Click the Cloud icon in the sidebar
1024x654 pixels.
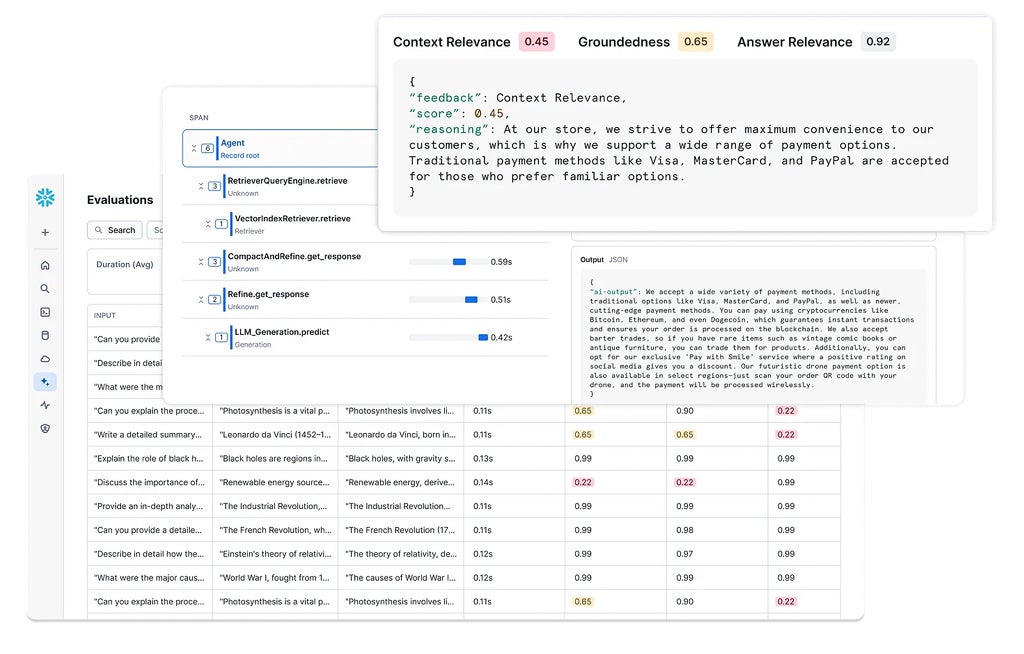pos(44,358)
